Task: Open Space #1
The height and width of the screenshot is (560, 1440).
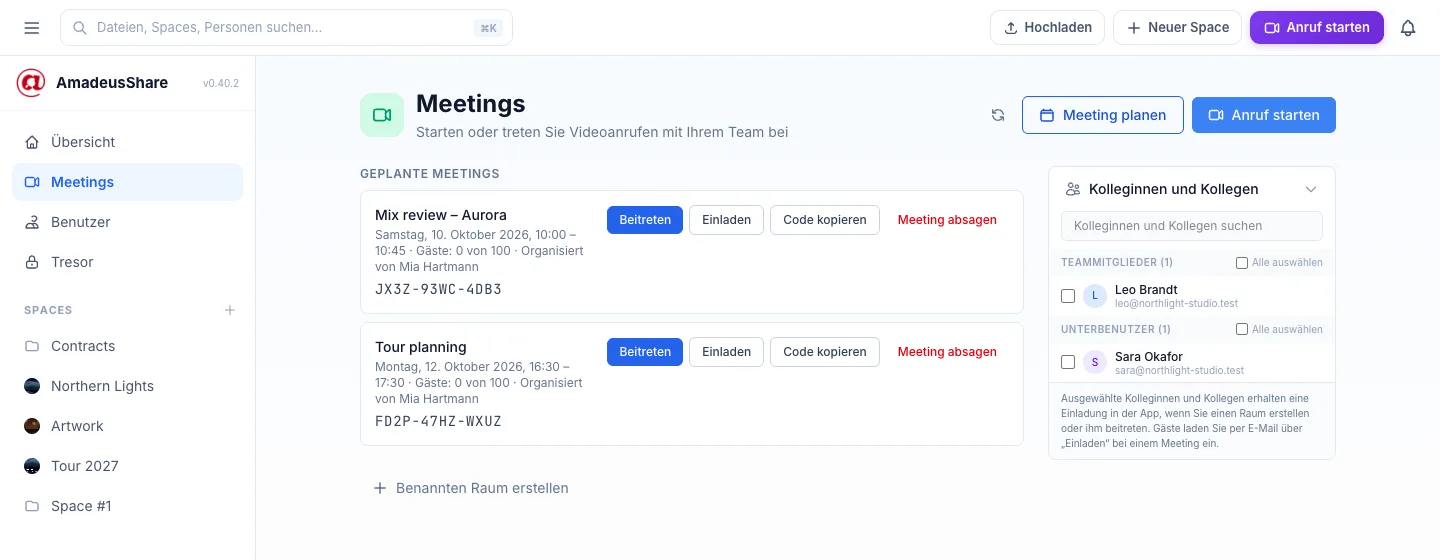Action: coord(127,506)
